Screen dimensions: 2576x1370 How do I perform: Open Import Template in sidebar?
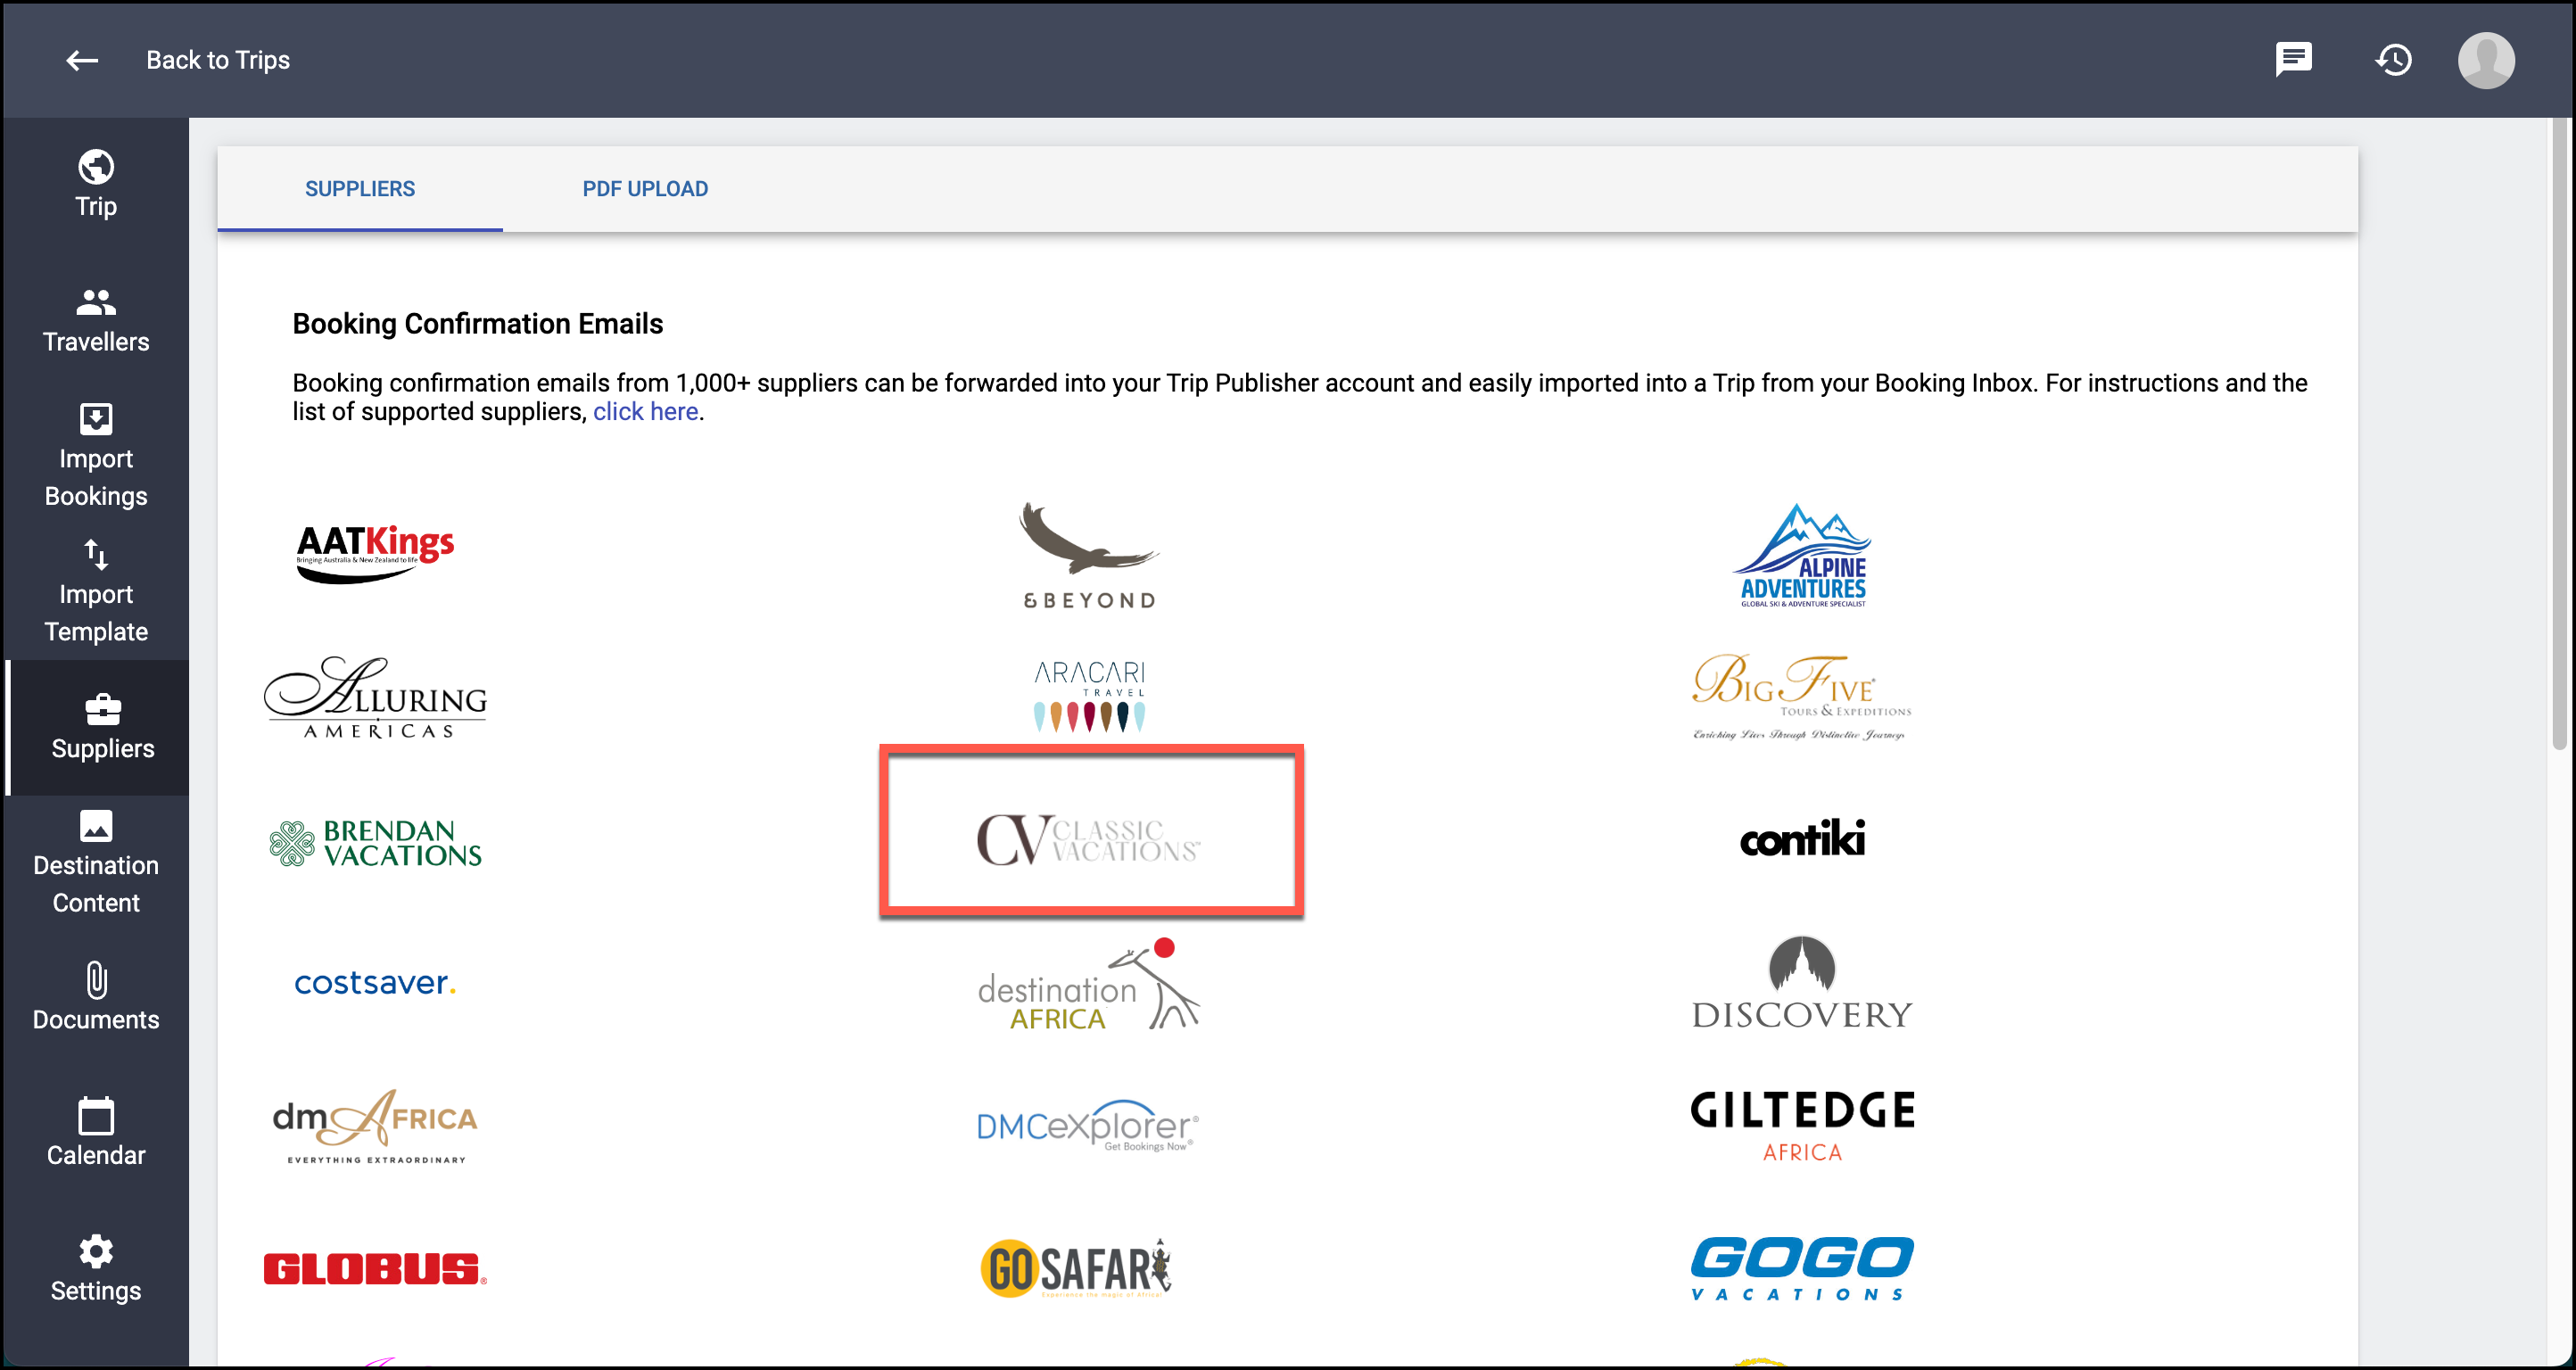[96, 591]
